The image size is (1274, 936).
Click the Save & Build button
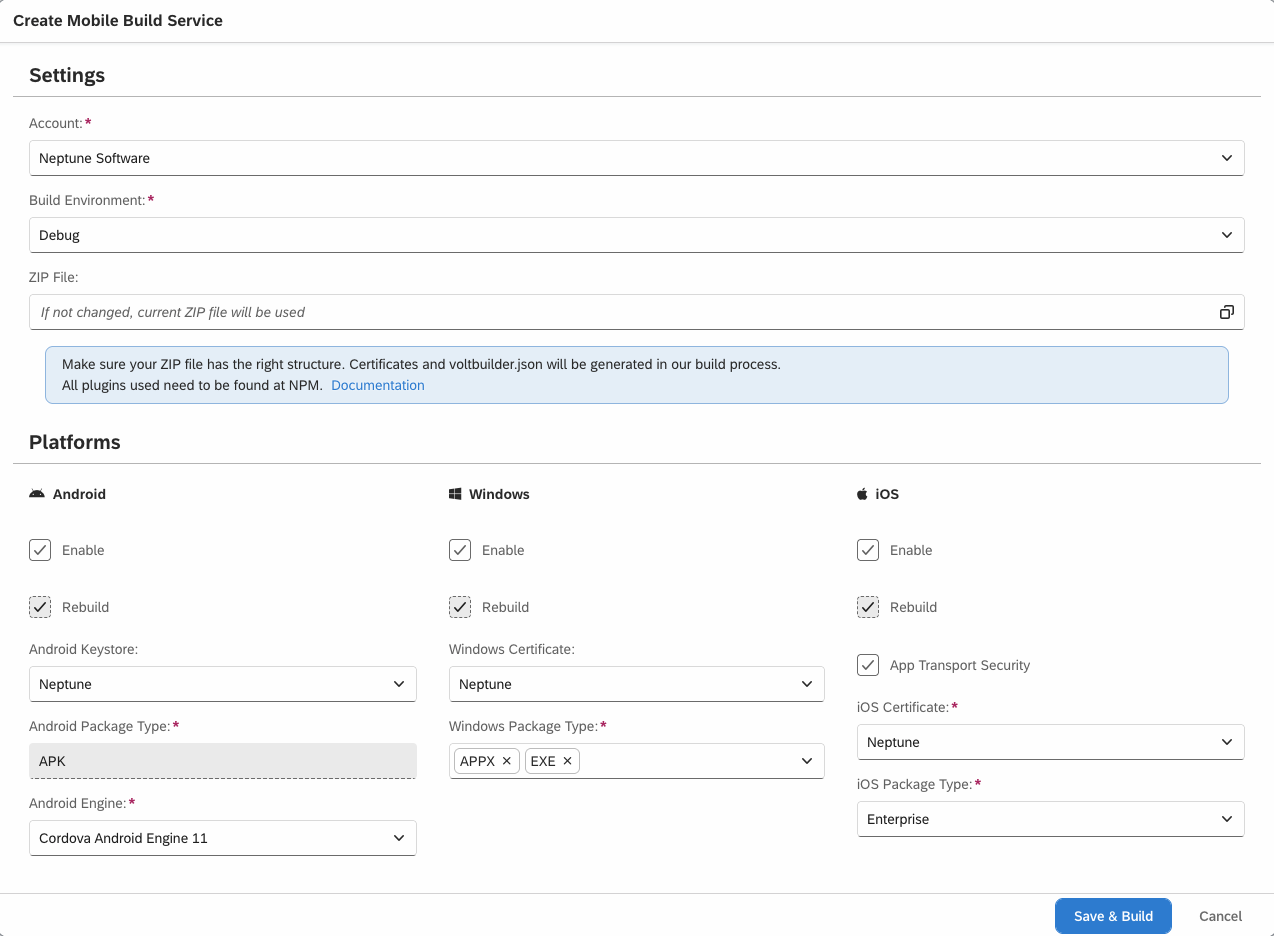pos(1113,916)
